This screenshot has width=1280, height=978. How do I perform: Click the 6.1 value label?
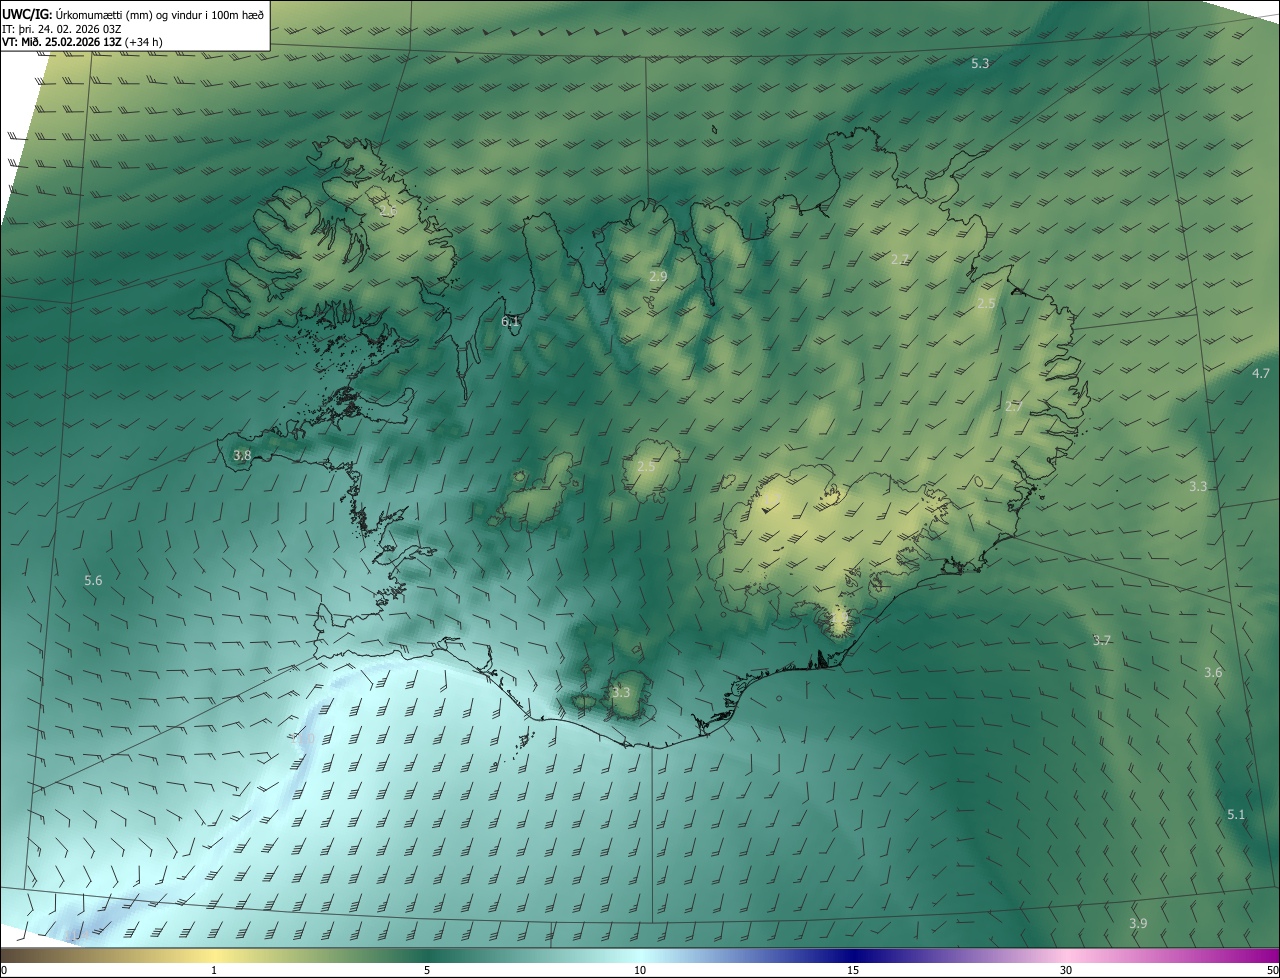tap(511, 321)
